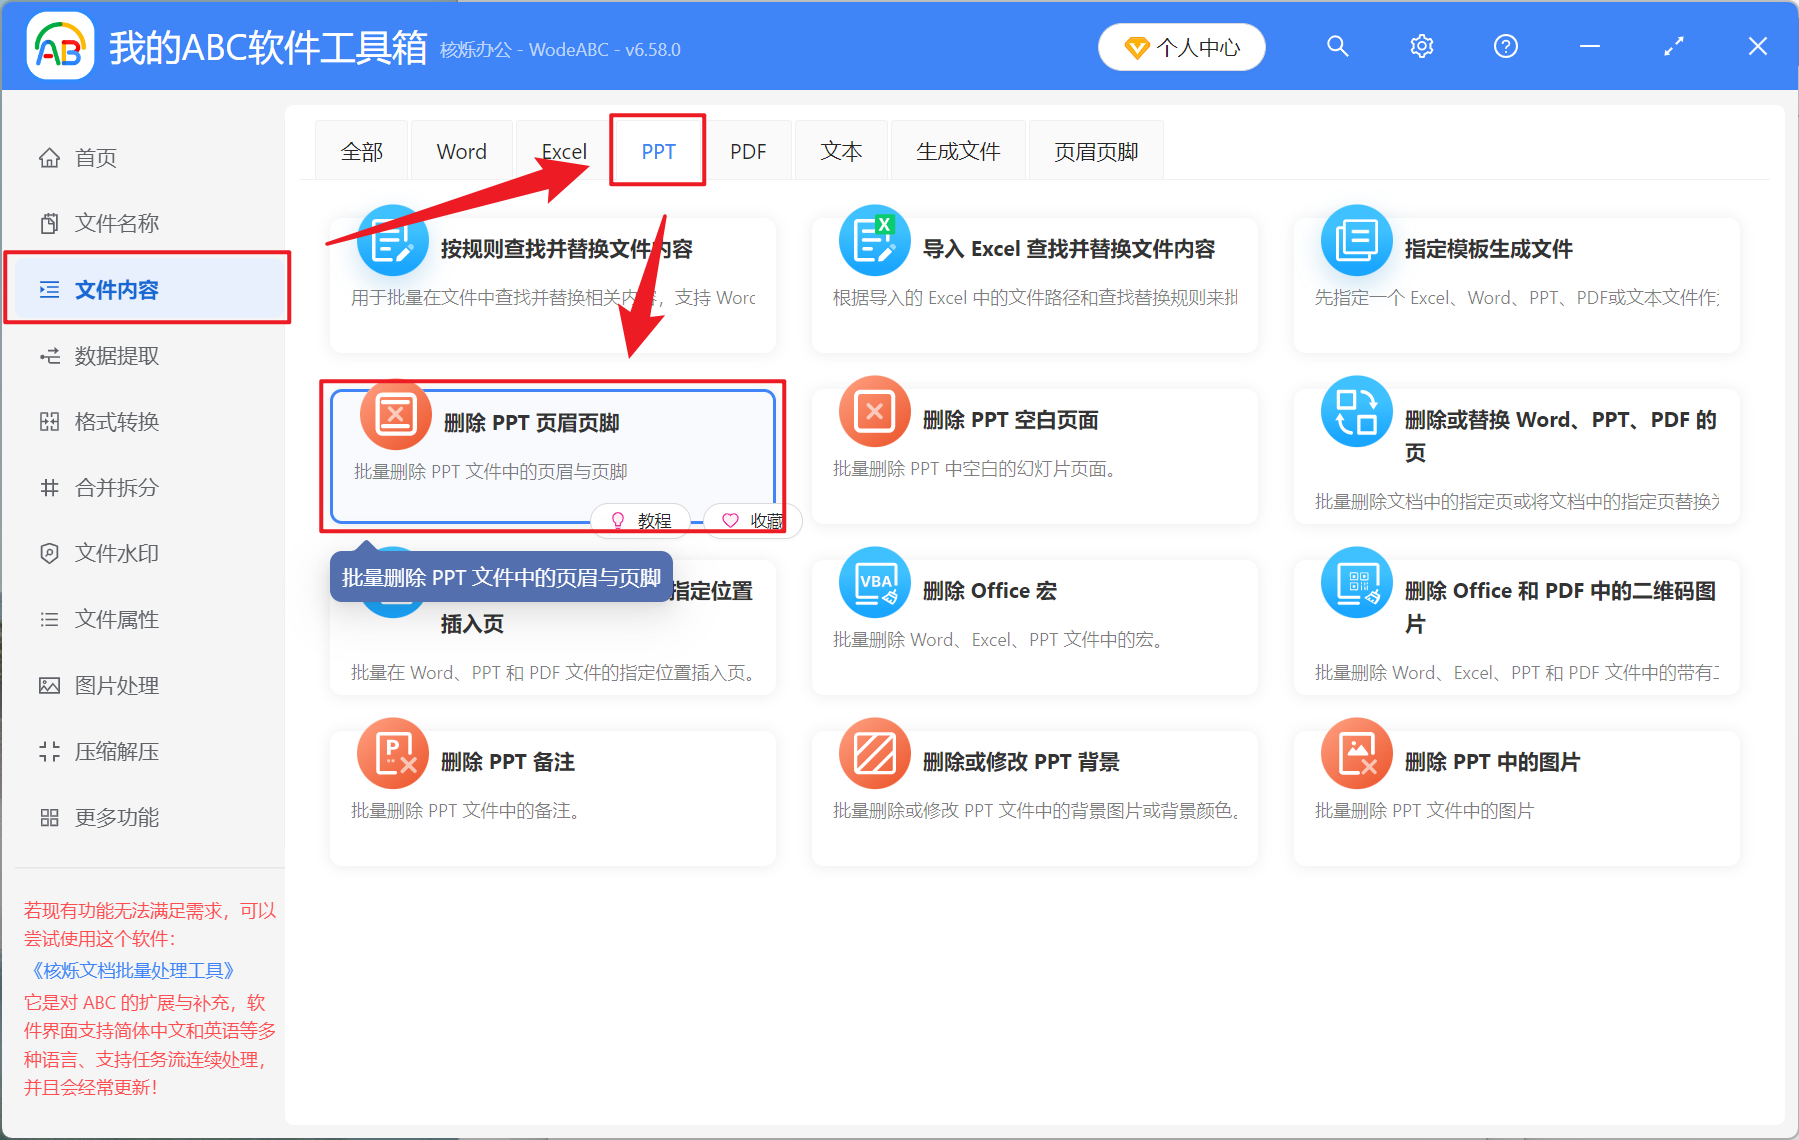Click the 删除 PPT 备注 icon
The image size is (1799, 1140).
393,754
